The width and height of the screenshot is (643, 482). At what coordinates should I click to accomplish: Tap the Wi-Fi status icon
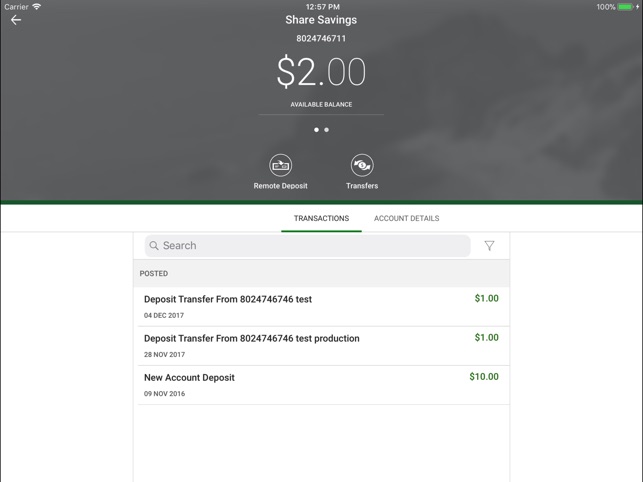[x=37, y=7]
